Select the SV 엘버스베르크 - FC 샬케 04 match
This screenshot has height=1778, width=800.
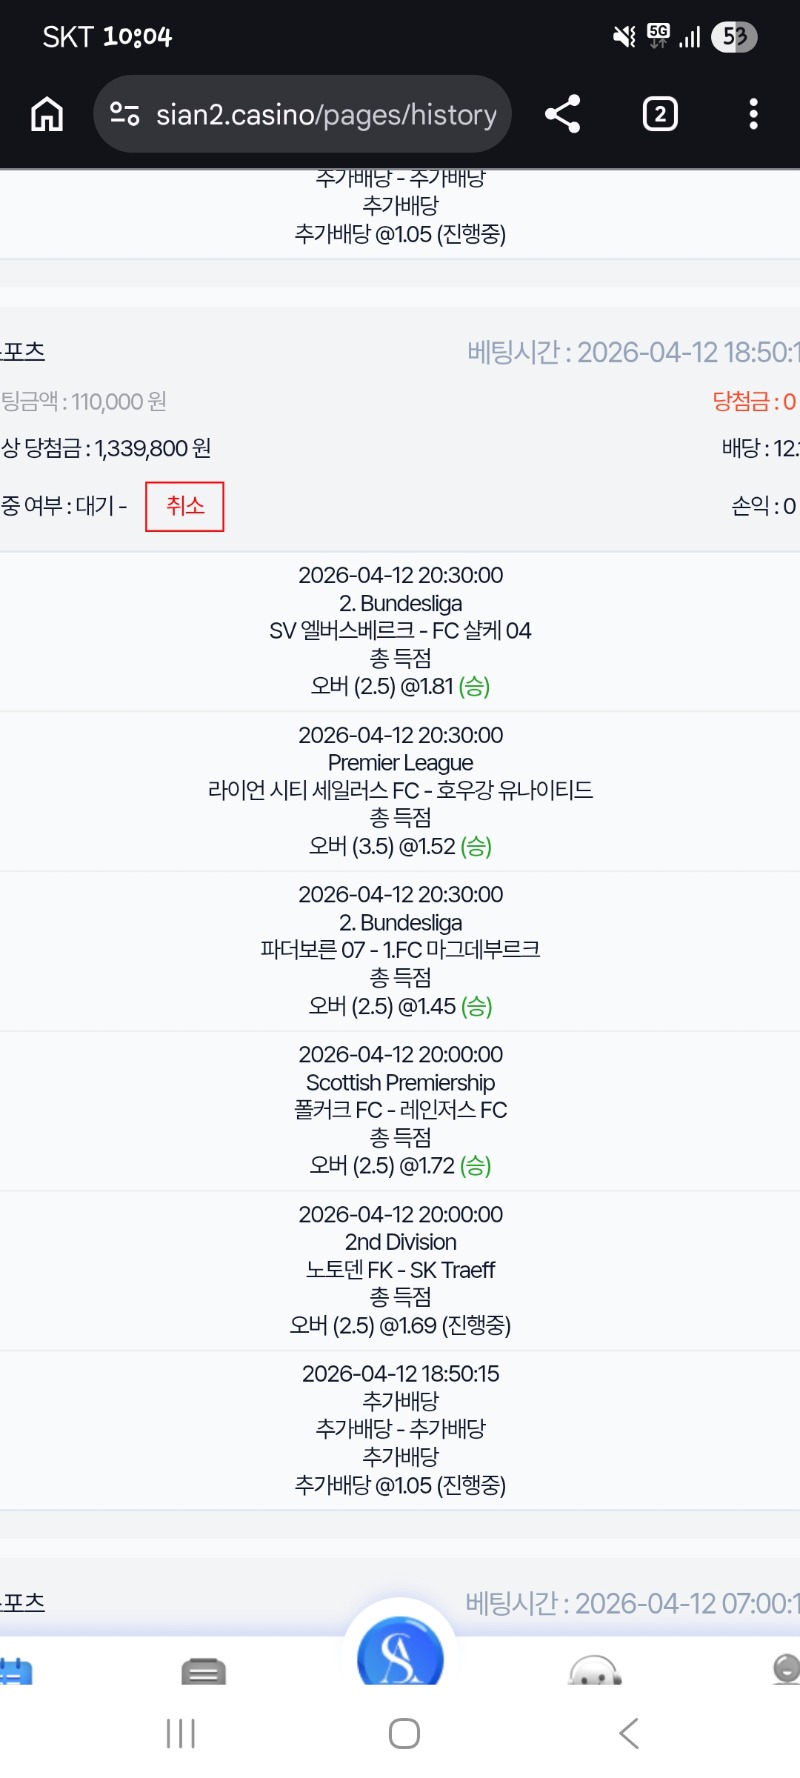point(400,631)
